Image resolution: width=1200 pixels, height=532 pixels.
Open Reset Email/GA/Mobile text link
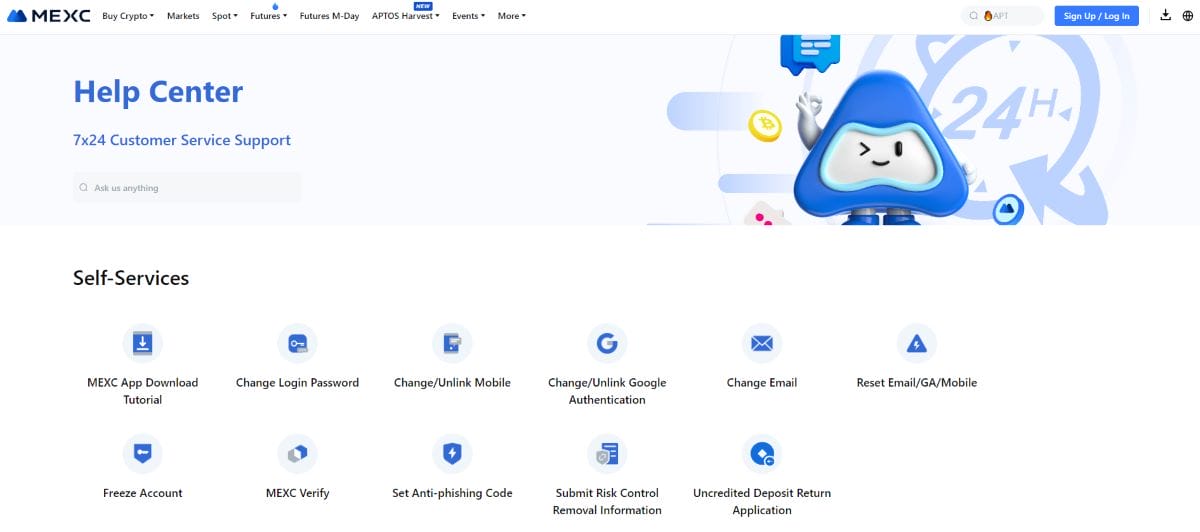pos(917,383)
